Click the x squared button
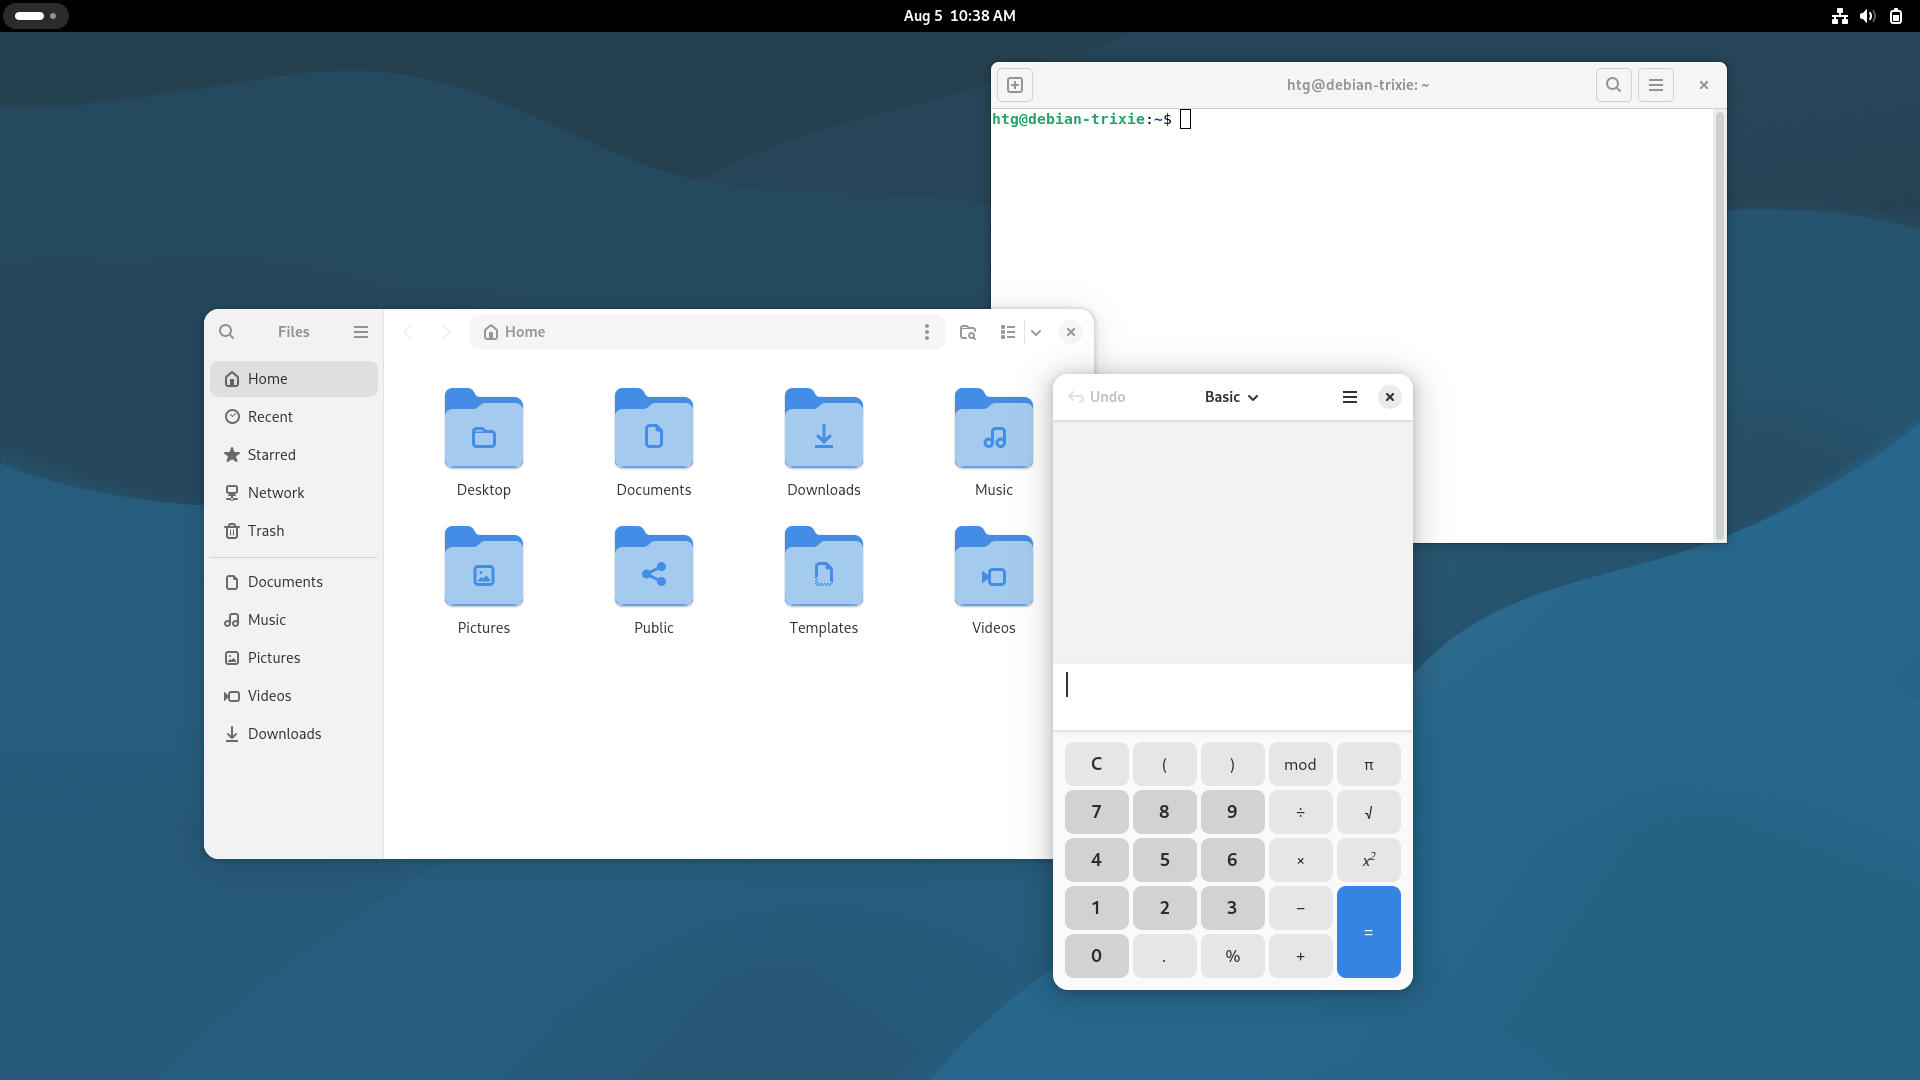1920x1080 pixels. click(1368, 860)
